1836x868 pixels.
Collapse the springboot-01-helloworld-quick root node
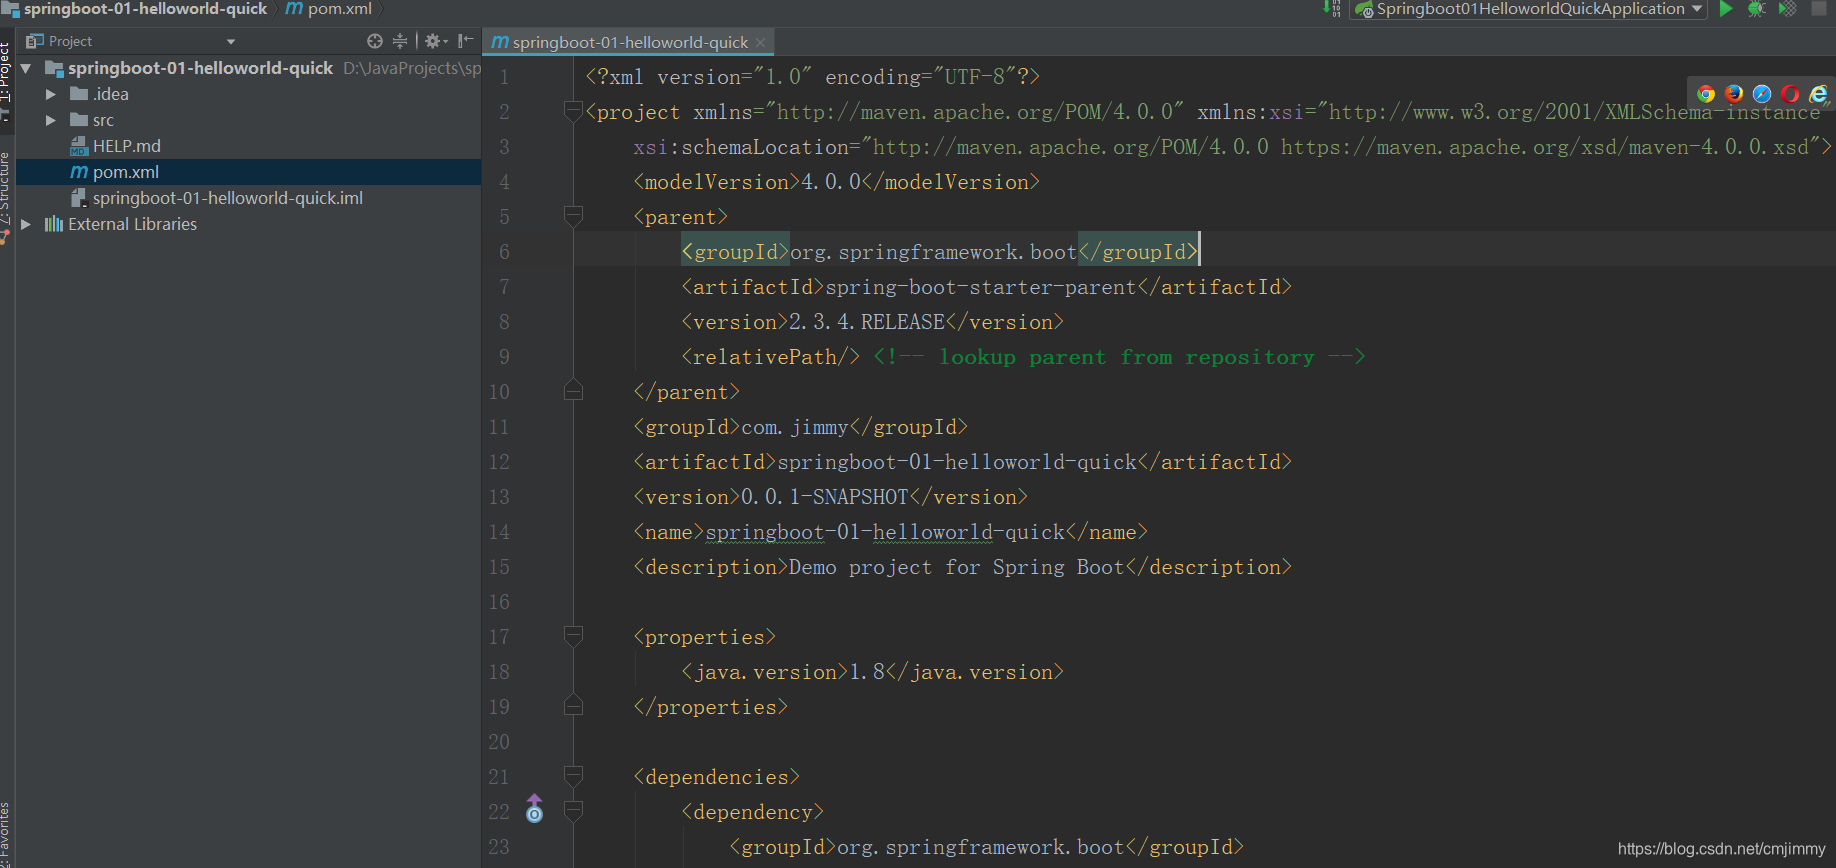[26, 68]
